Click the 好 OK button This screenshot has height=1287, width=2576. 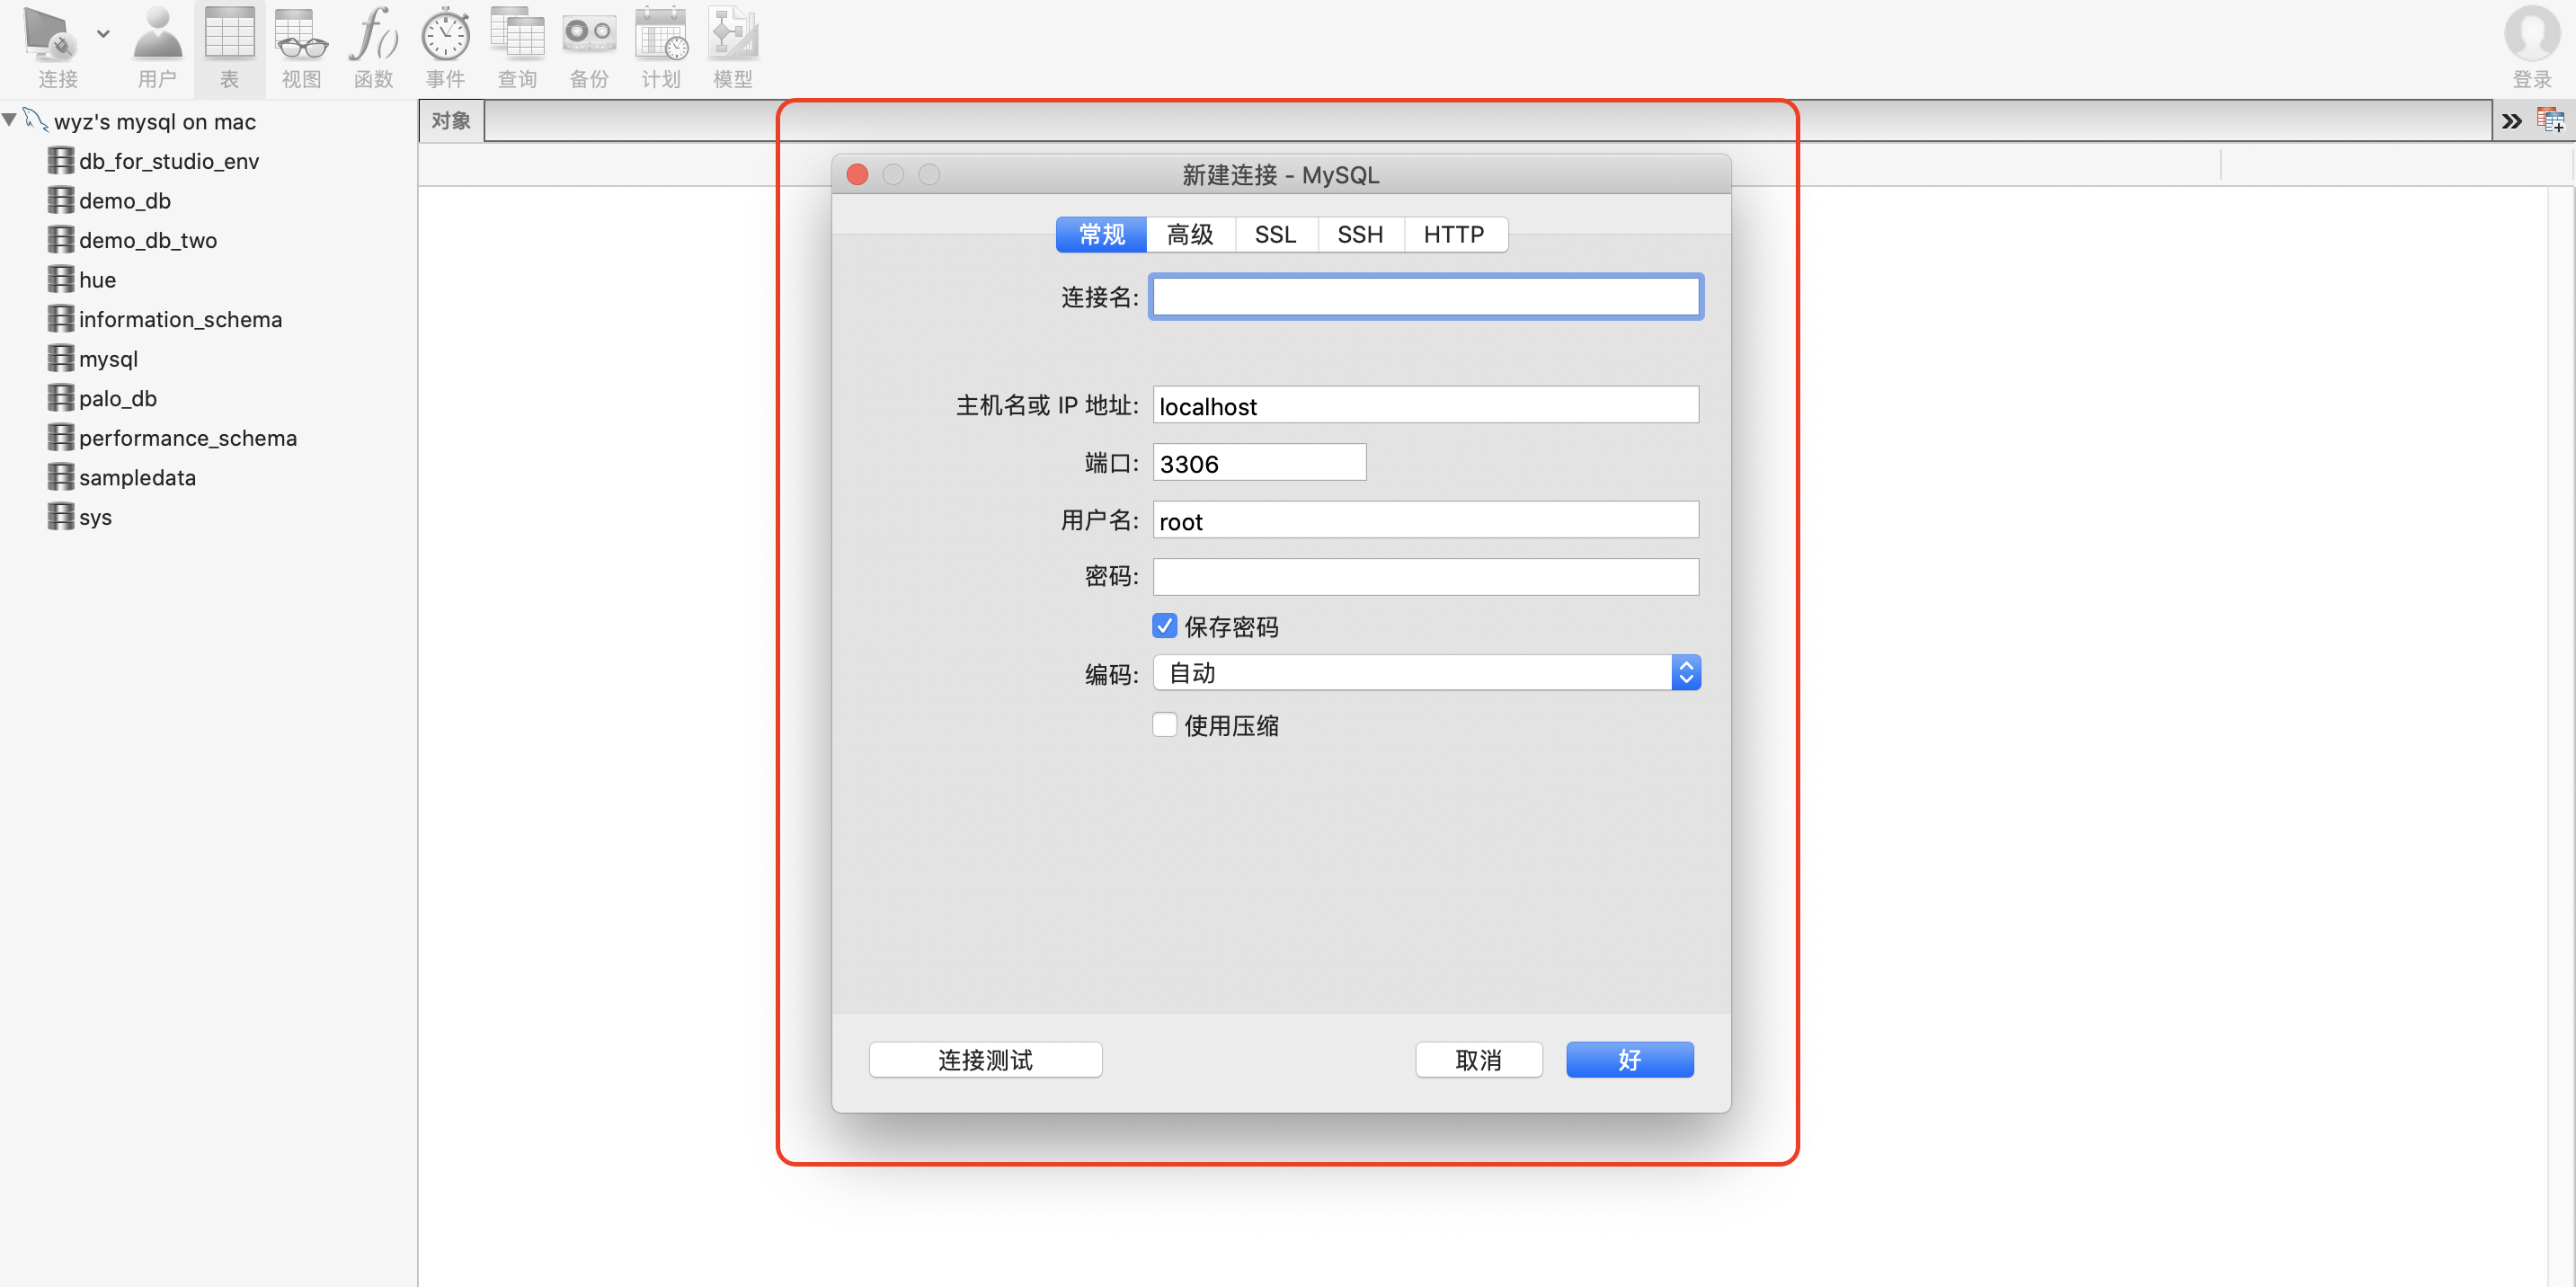tap(1629, 1060)
